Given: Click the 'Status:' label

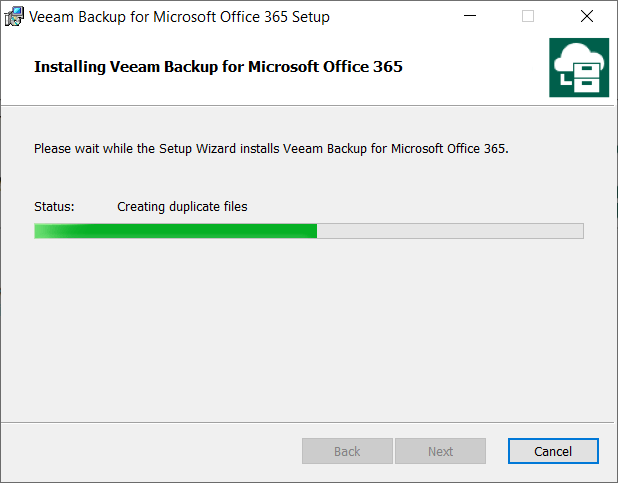Looking at the screenshot, I should (54, 207).
